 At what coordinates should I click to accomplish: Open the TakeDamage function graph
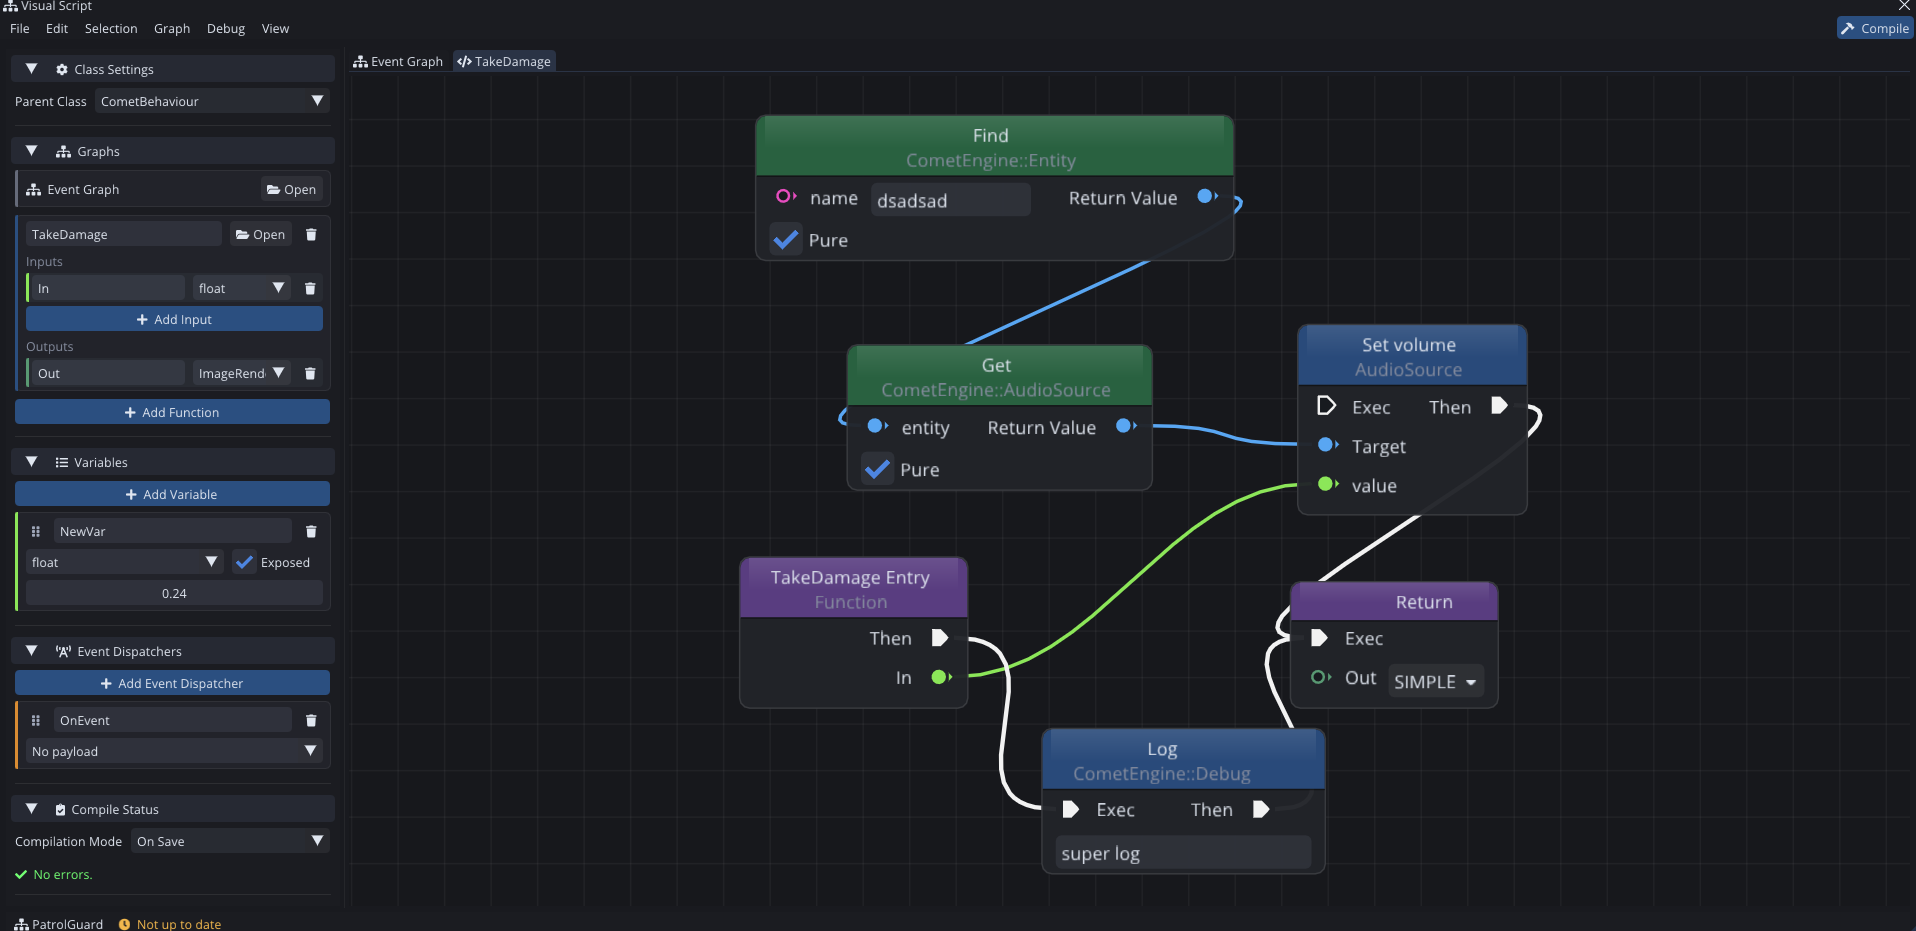[260, 234]
